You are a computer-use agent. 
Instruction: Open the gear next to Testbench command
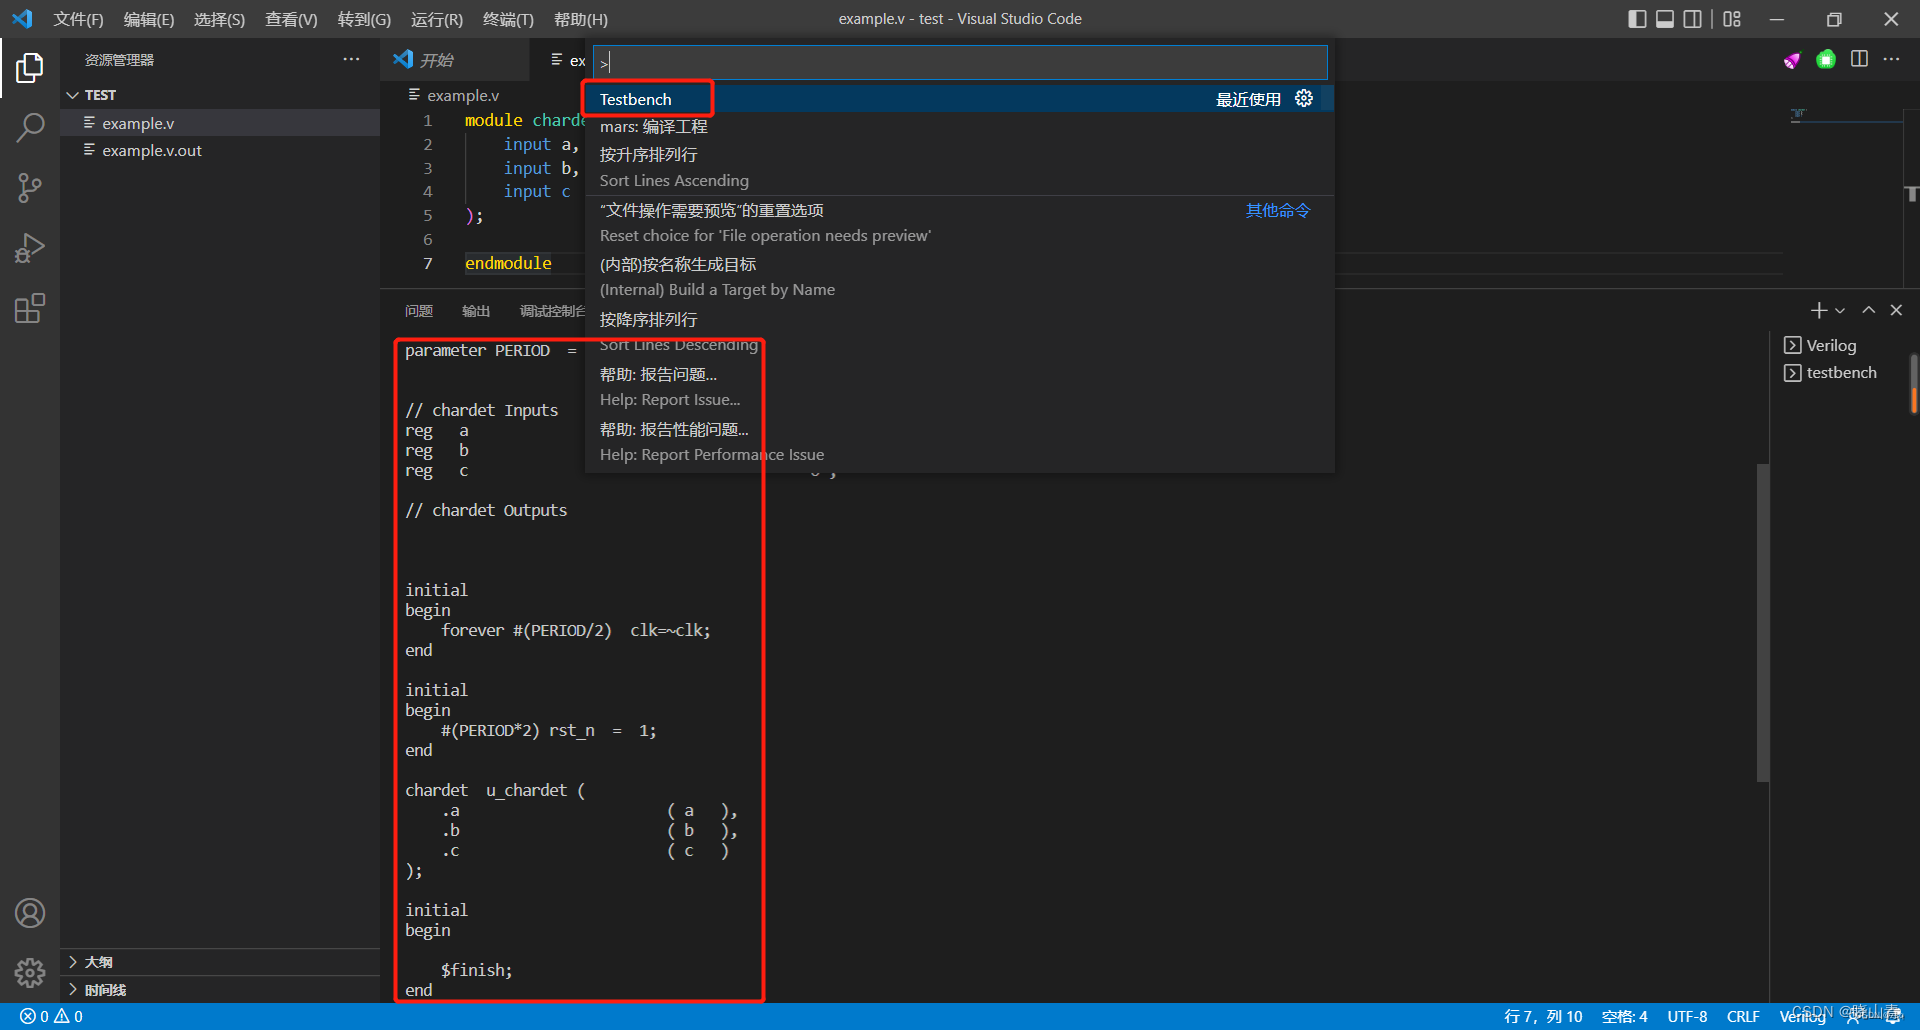click(x=1303, y=98)
